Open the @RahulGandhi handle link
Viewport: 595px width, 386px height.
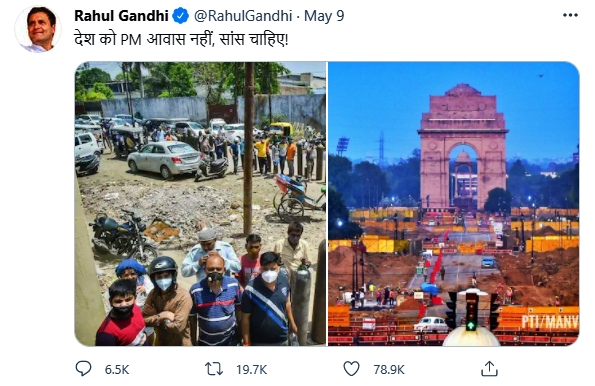point(243,16)
